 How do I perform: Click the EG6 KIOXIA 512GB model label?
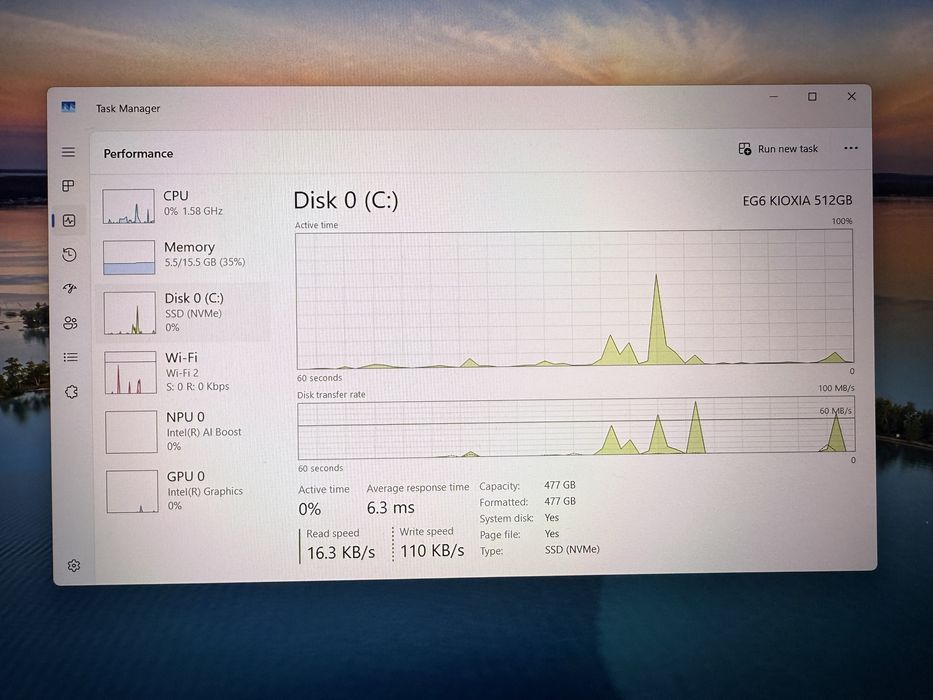pos(797,201)
